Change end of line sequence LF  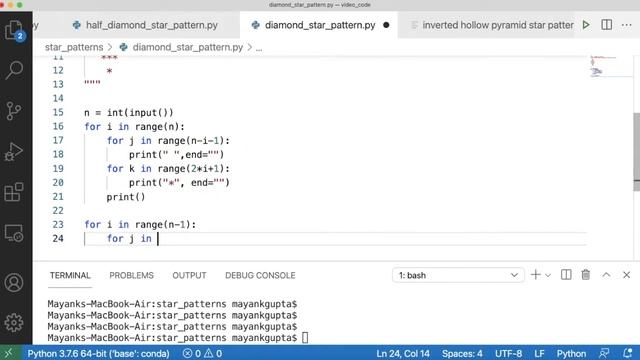[x=539, y=353]
